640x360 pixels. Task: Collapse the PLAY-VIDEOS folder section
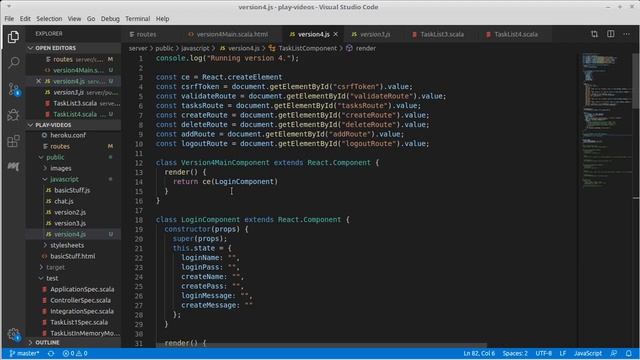pyautogui.click(x=73, y=125)
